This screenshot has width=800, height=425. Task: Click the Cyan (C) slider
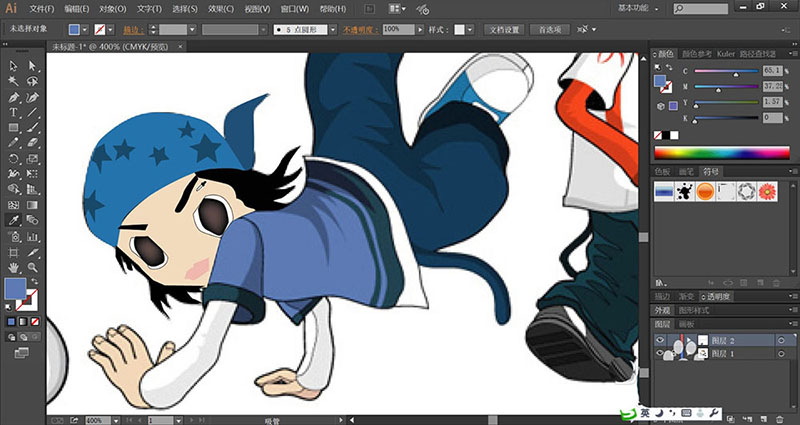[727, 71]
